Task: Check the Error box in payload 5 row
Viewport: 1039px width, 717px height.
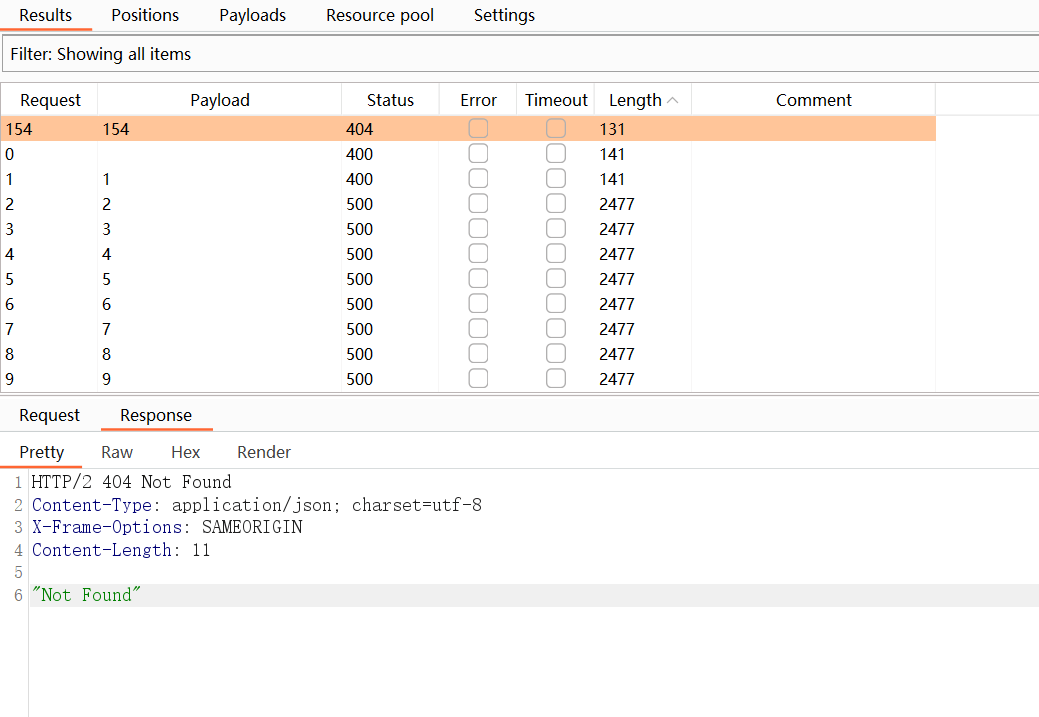Action: [478, 279]
